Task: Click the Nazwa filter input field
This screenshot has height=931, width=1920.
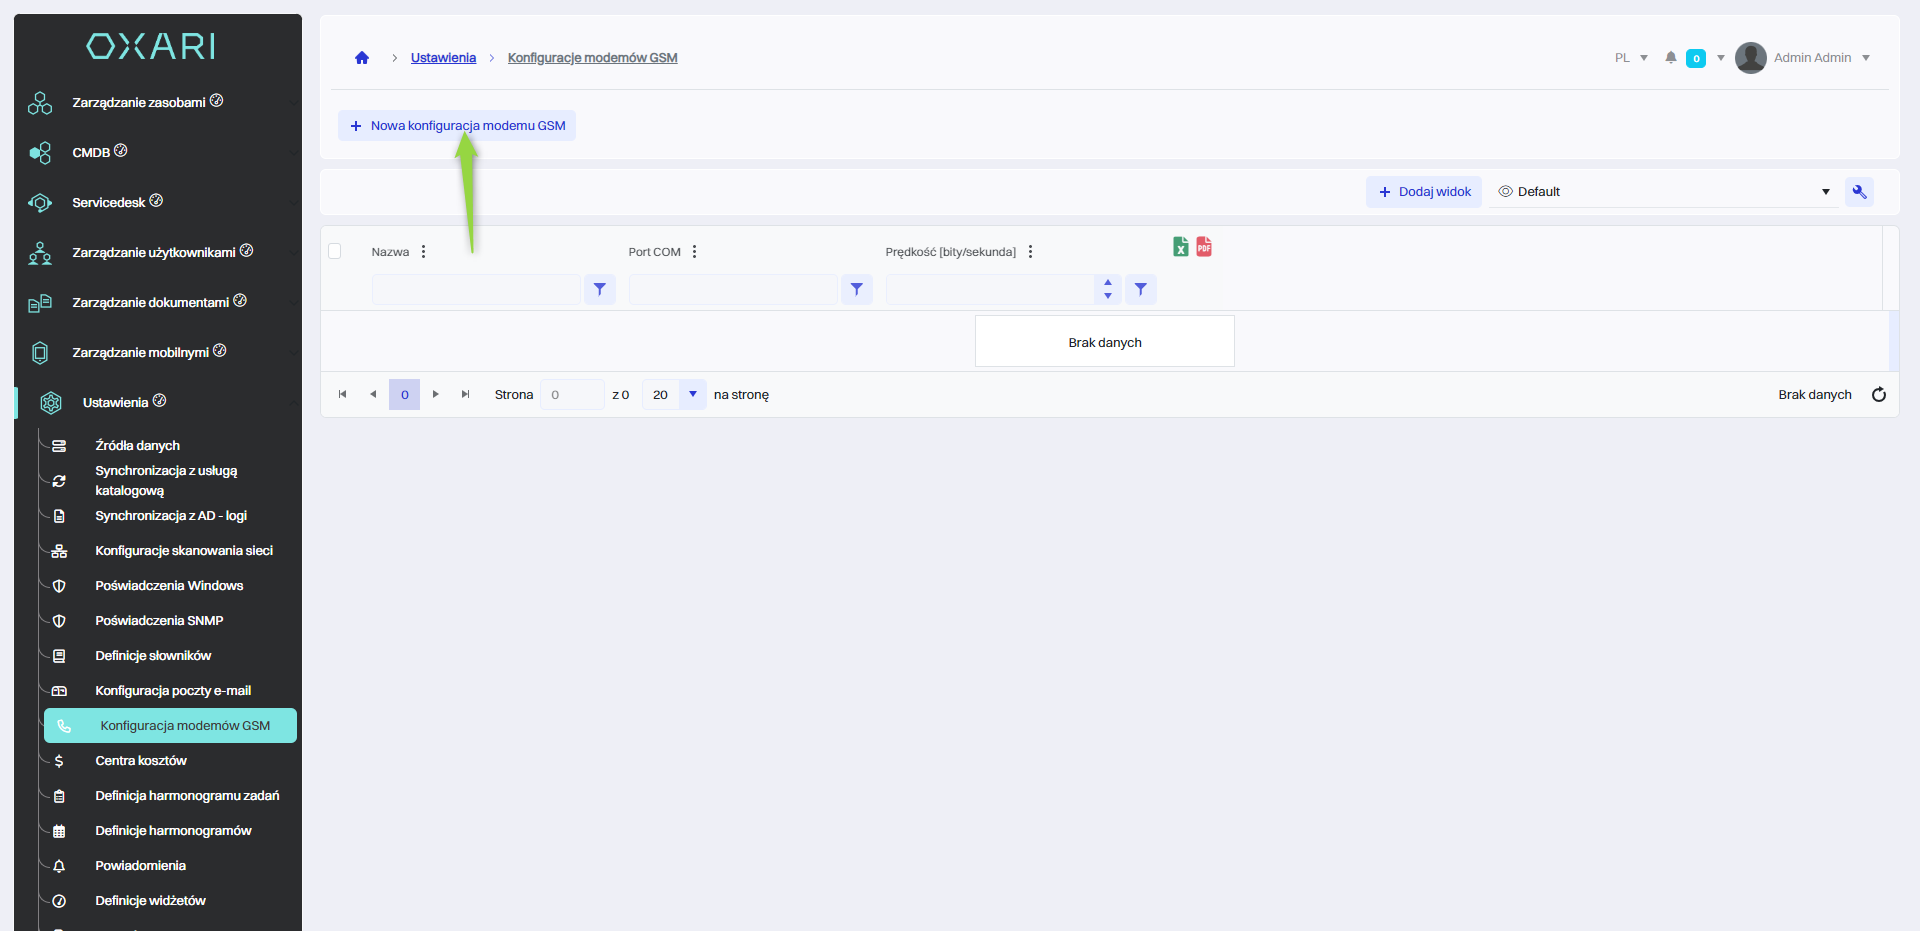Action: coord(476,290)
